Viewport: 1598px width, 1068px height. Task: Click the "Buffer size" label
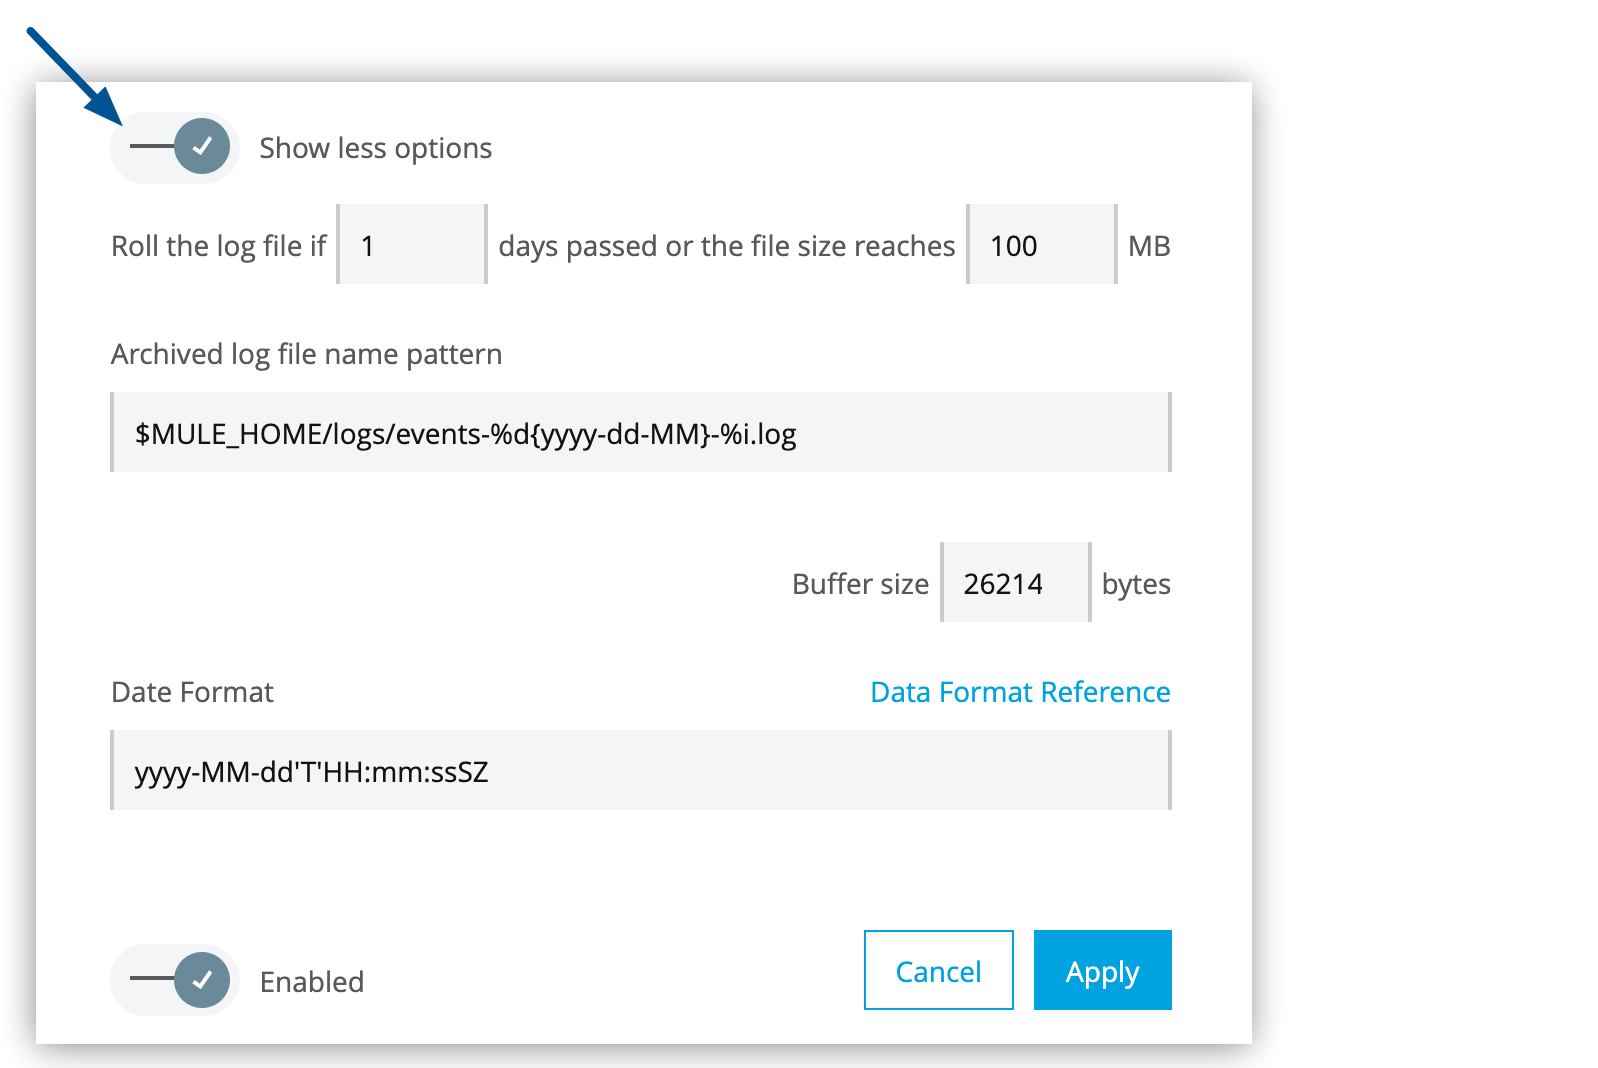pos(860,584)
